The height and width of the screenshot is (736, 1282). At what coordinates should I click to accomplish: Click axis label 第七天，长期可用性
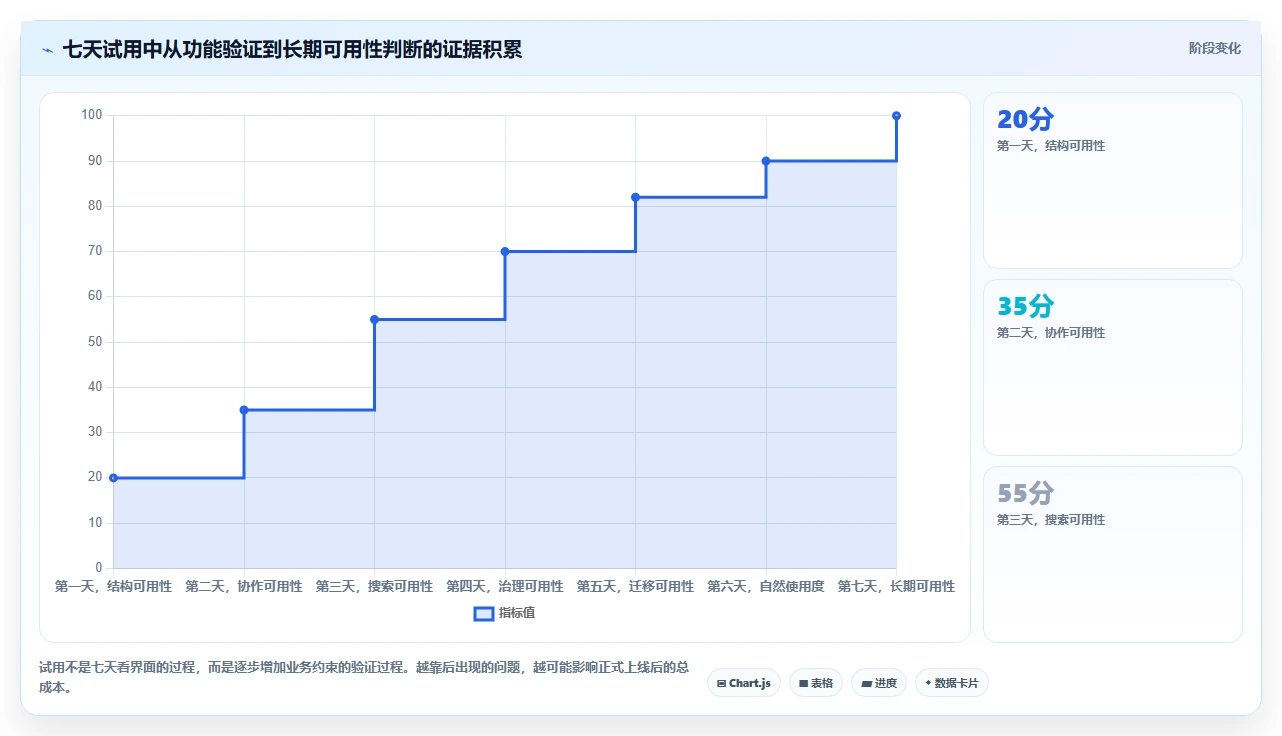[896, 586]
